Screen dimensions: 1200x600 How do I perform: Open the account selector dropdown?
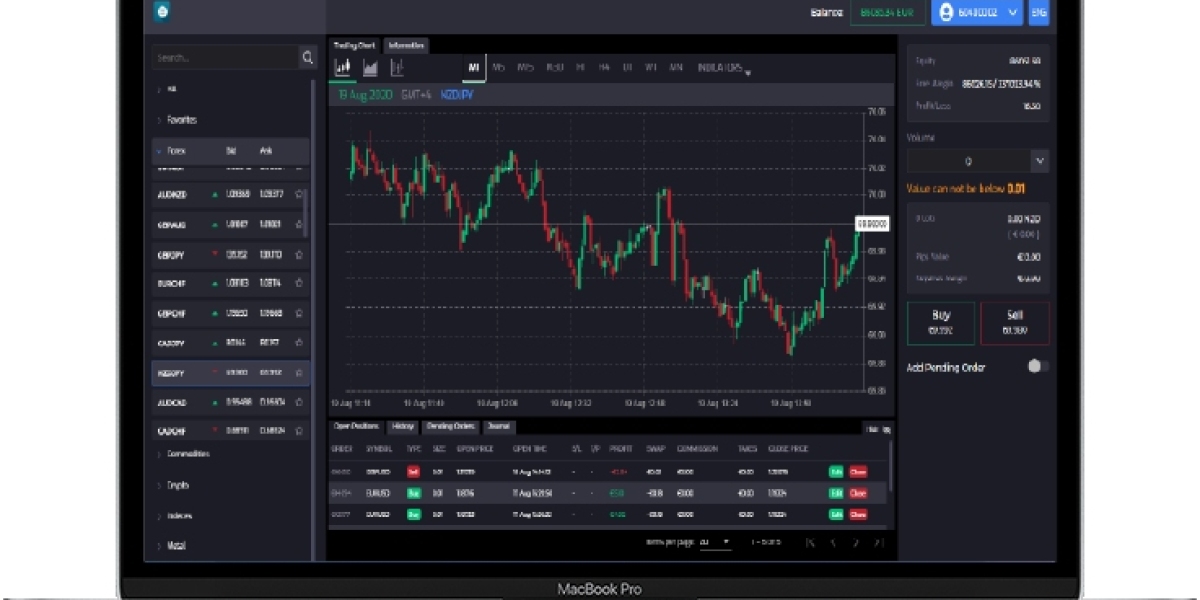tap(977, 12)
